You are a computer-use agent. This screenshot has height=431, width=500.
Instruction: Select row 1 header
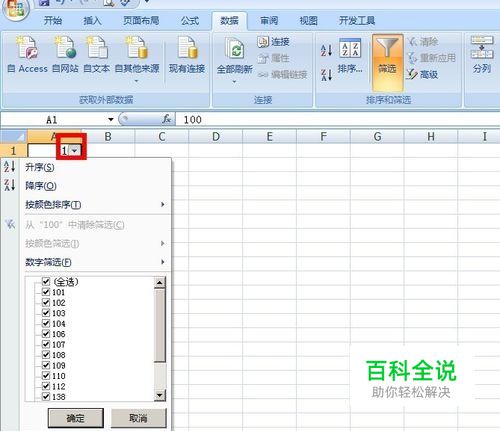pyautogui.click(x=13, y=151)
